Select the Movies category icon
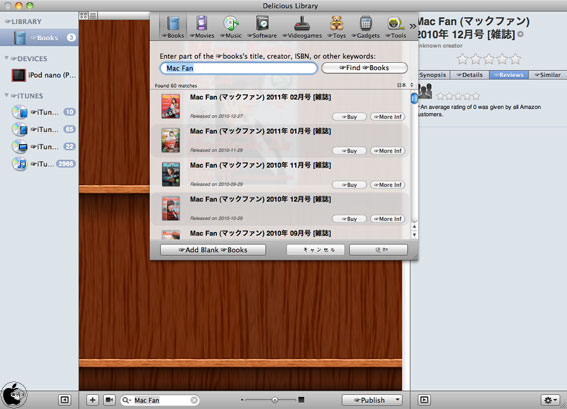This screenshot has width=567, height=409. tap(202, 26)
